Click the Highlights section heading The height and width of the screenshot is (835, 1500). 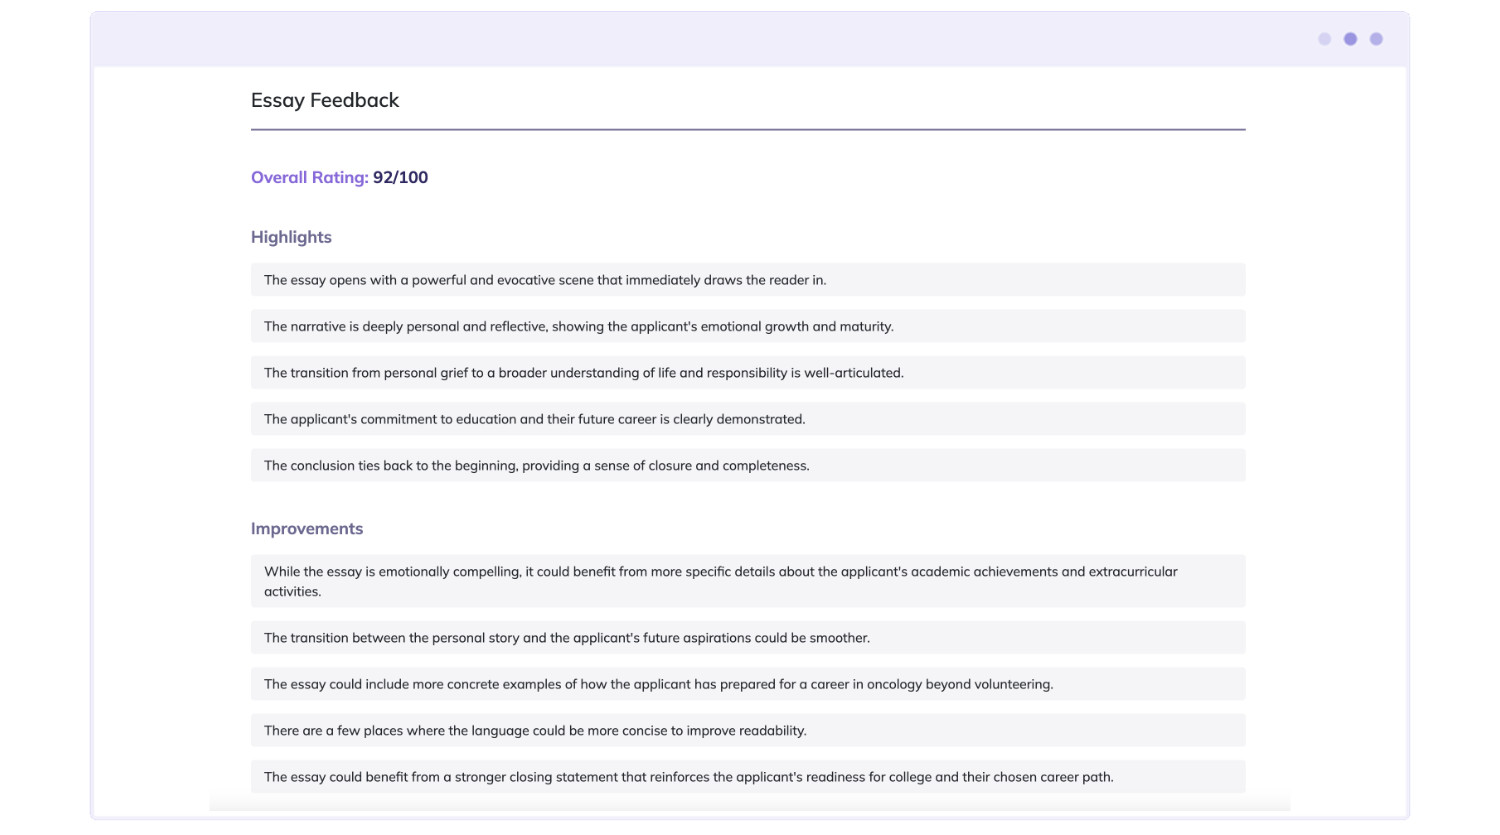tap(291, 237)
